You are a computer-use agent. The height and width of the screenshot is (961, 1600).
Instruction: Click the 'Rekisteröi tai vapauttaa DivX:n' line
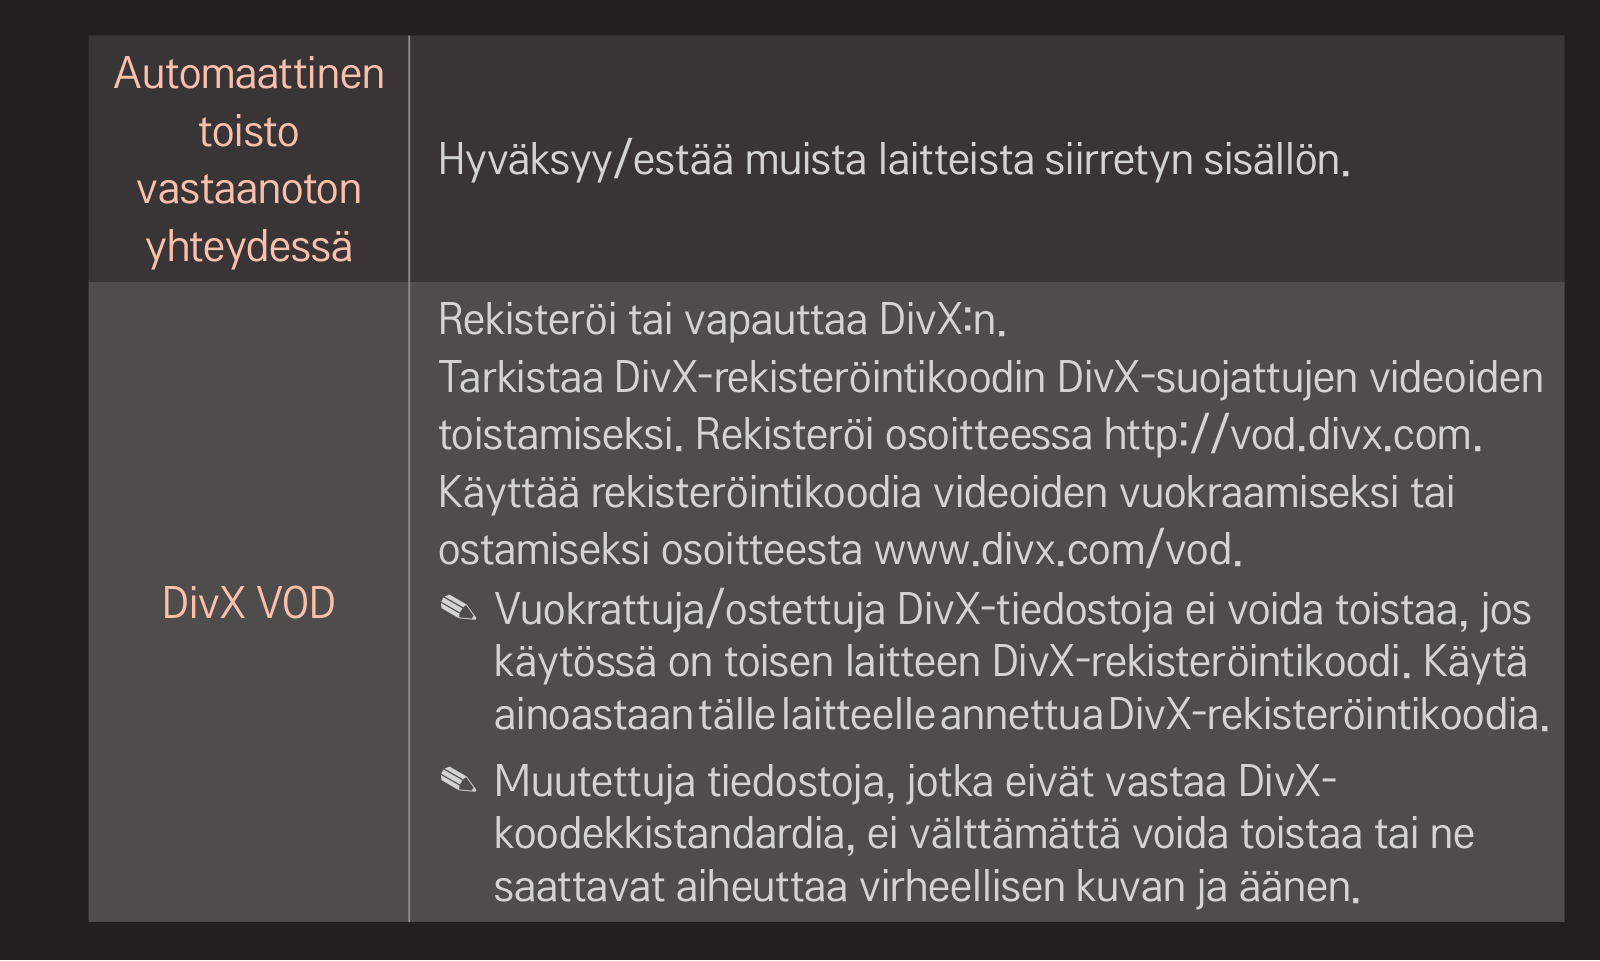click(721, 320)
